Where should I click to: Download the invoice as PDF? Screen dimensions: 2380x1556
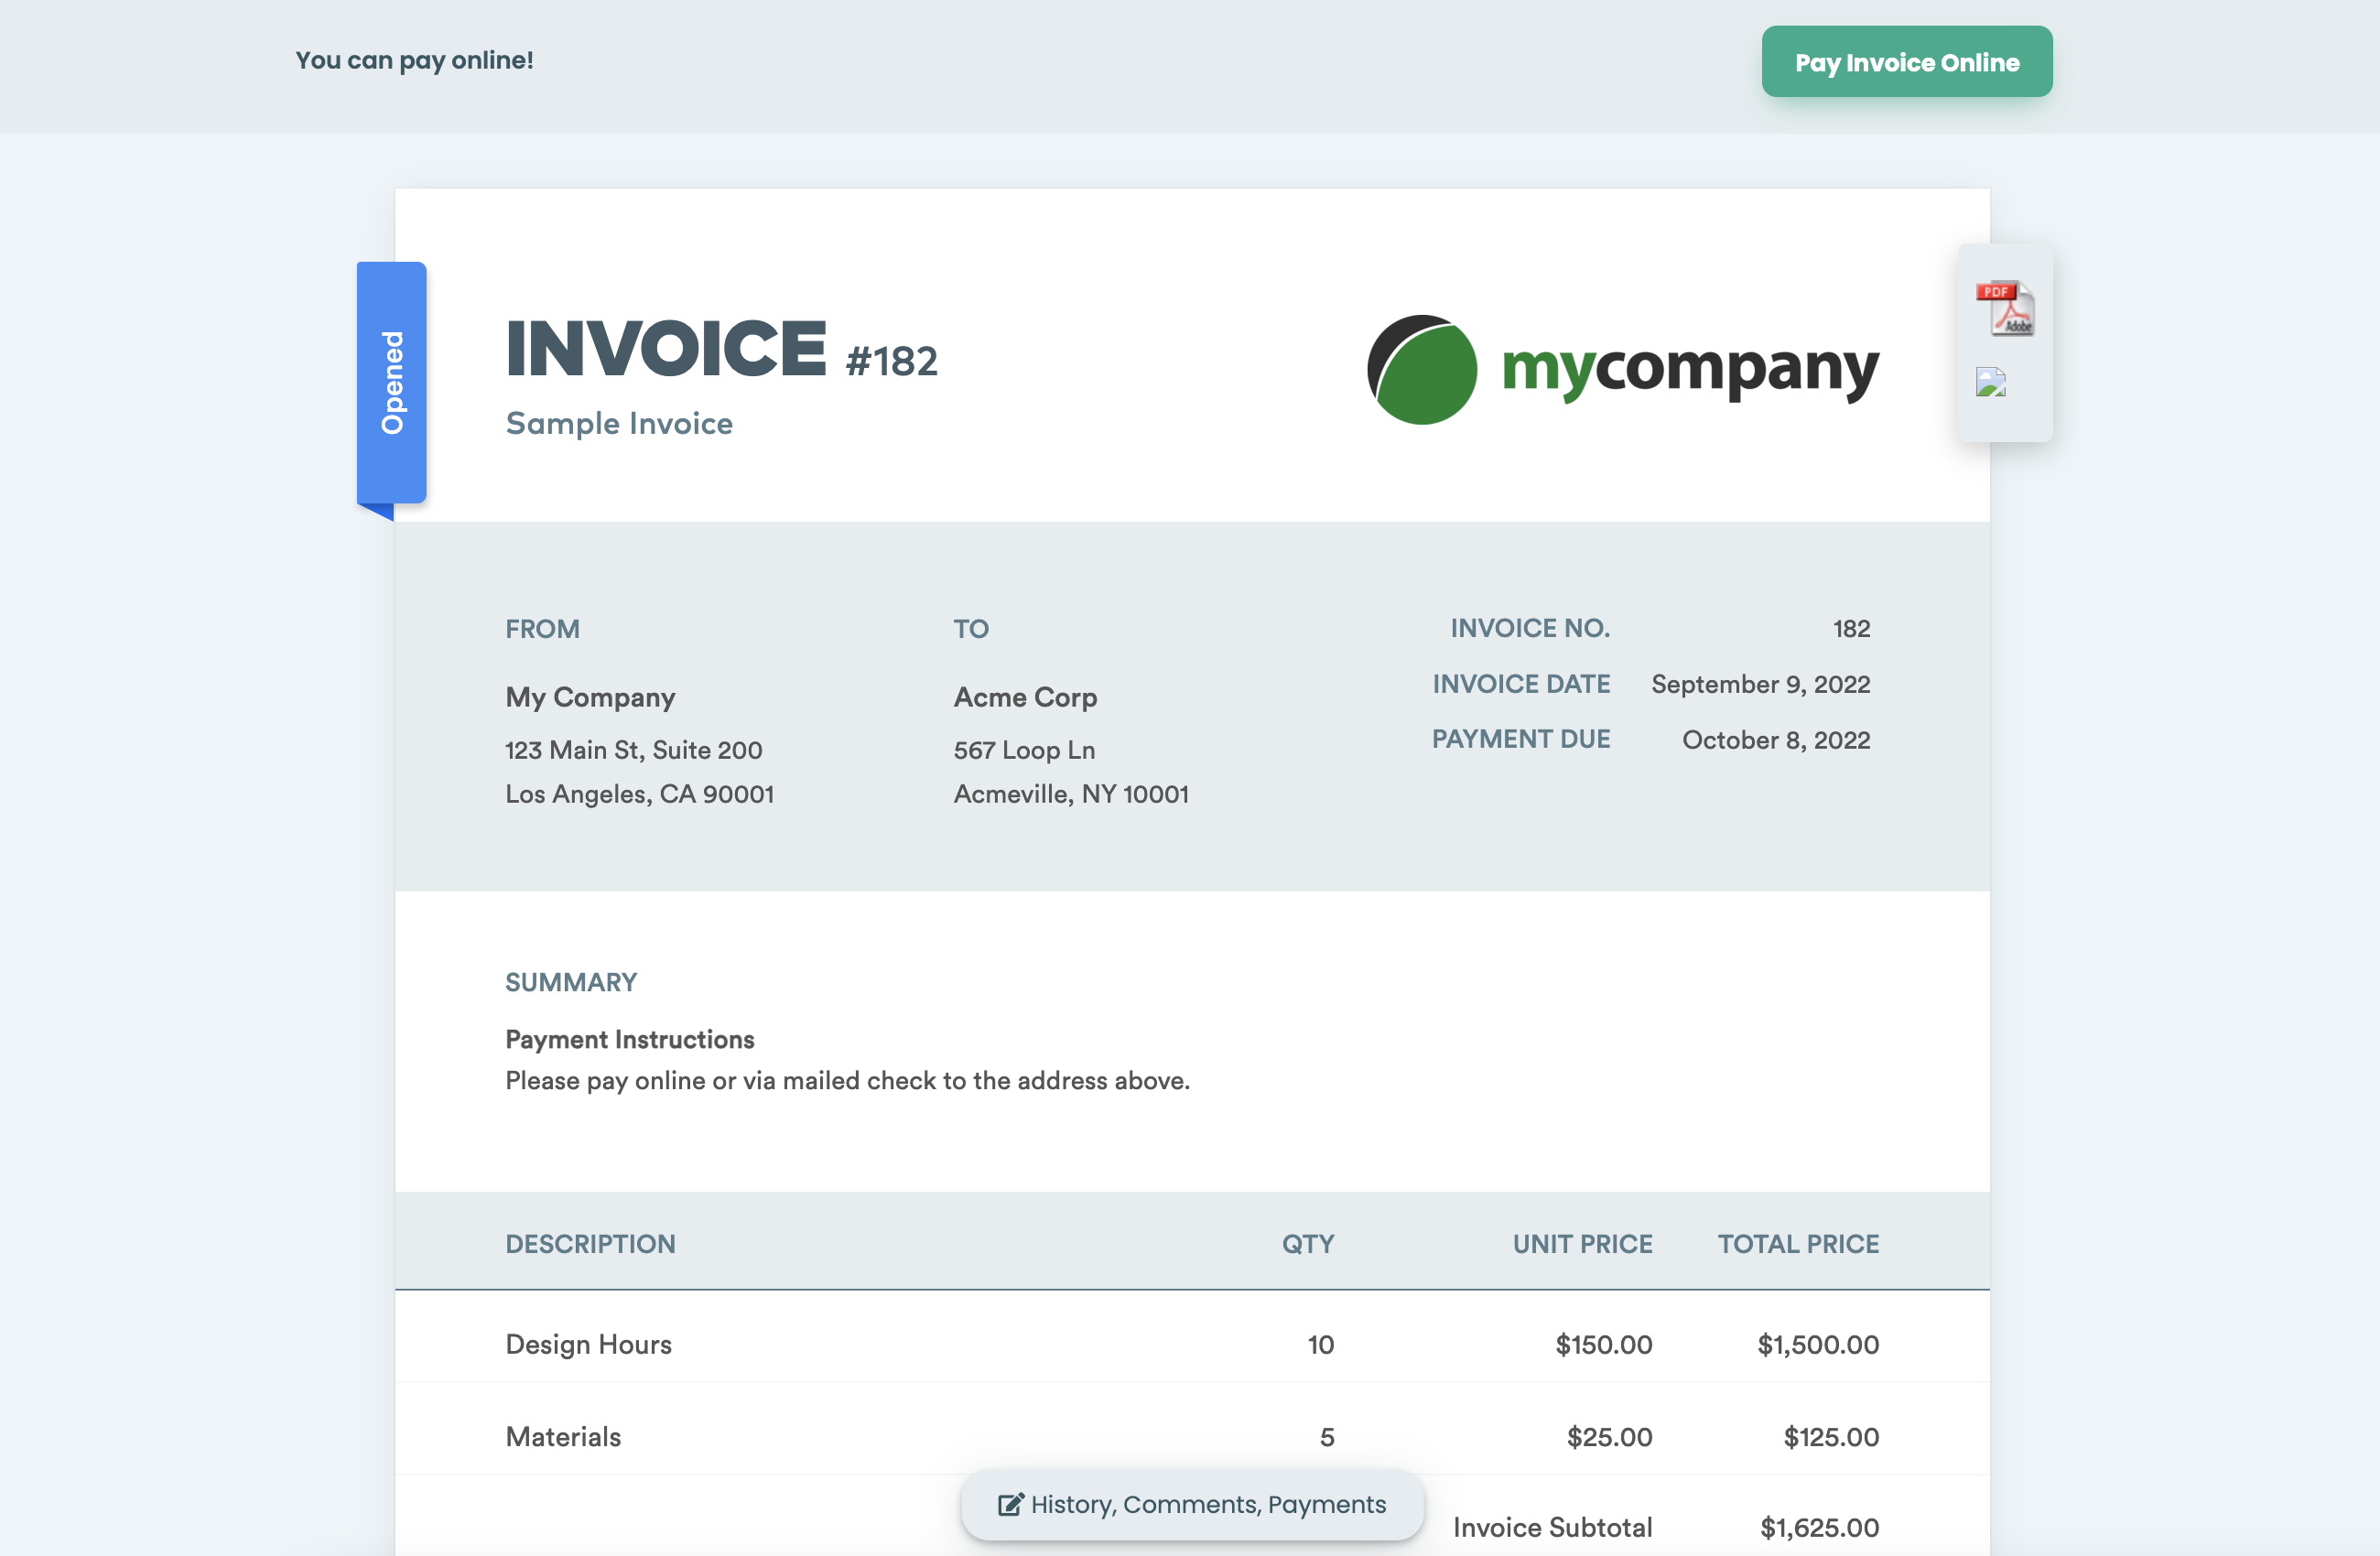click(x=2004, y=308)
